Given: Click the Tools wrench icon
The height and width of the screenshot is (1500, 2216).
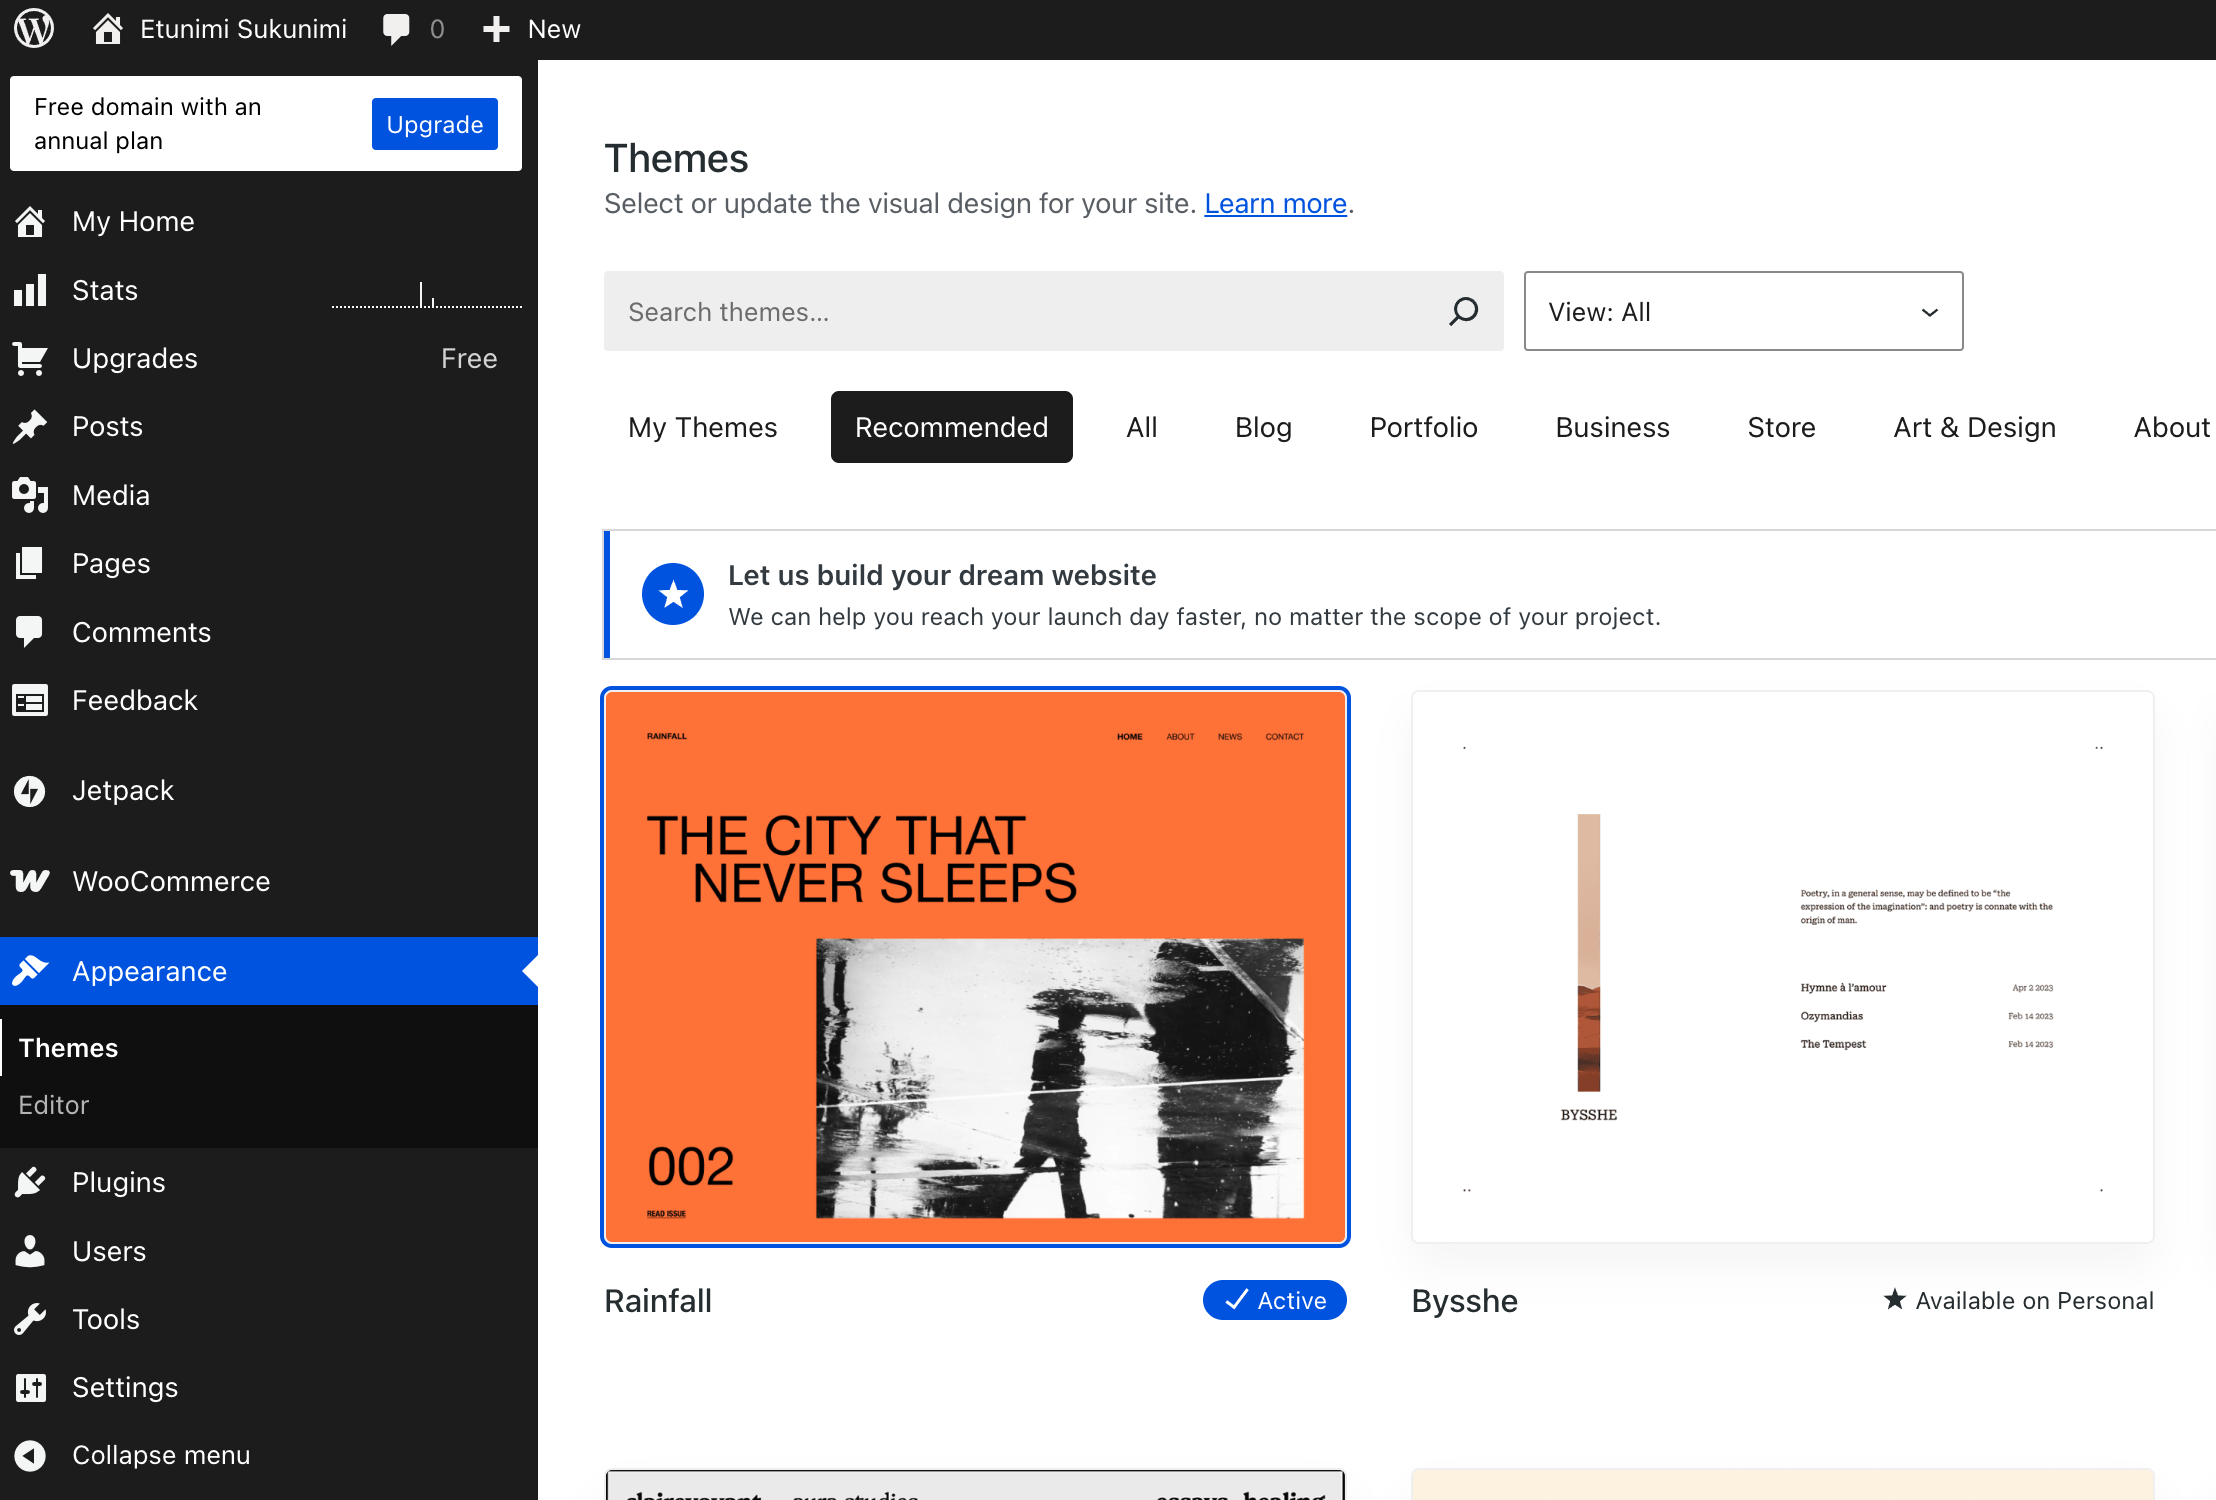Looking at the screenshot, I should [30, 1319].
